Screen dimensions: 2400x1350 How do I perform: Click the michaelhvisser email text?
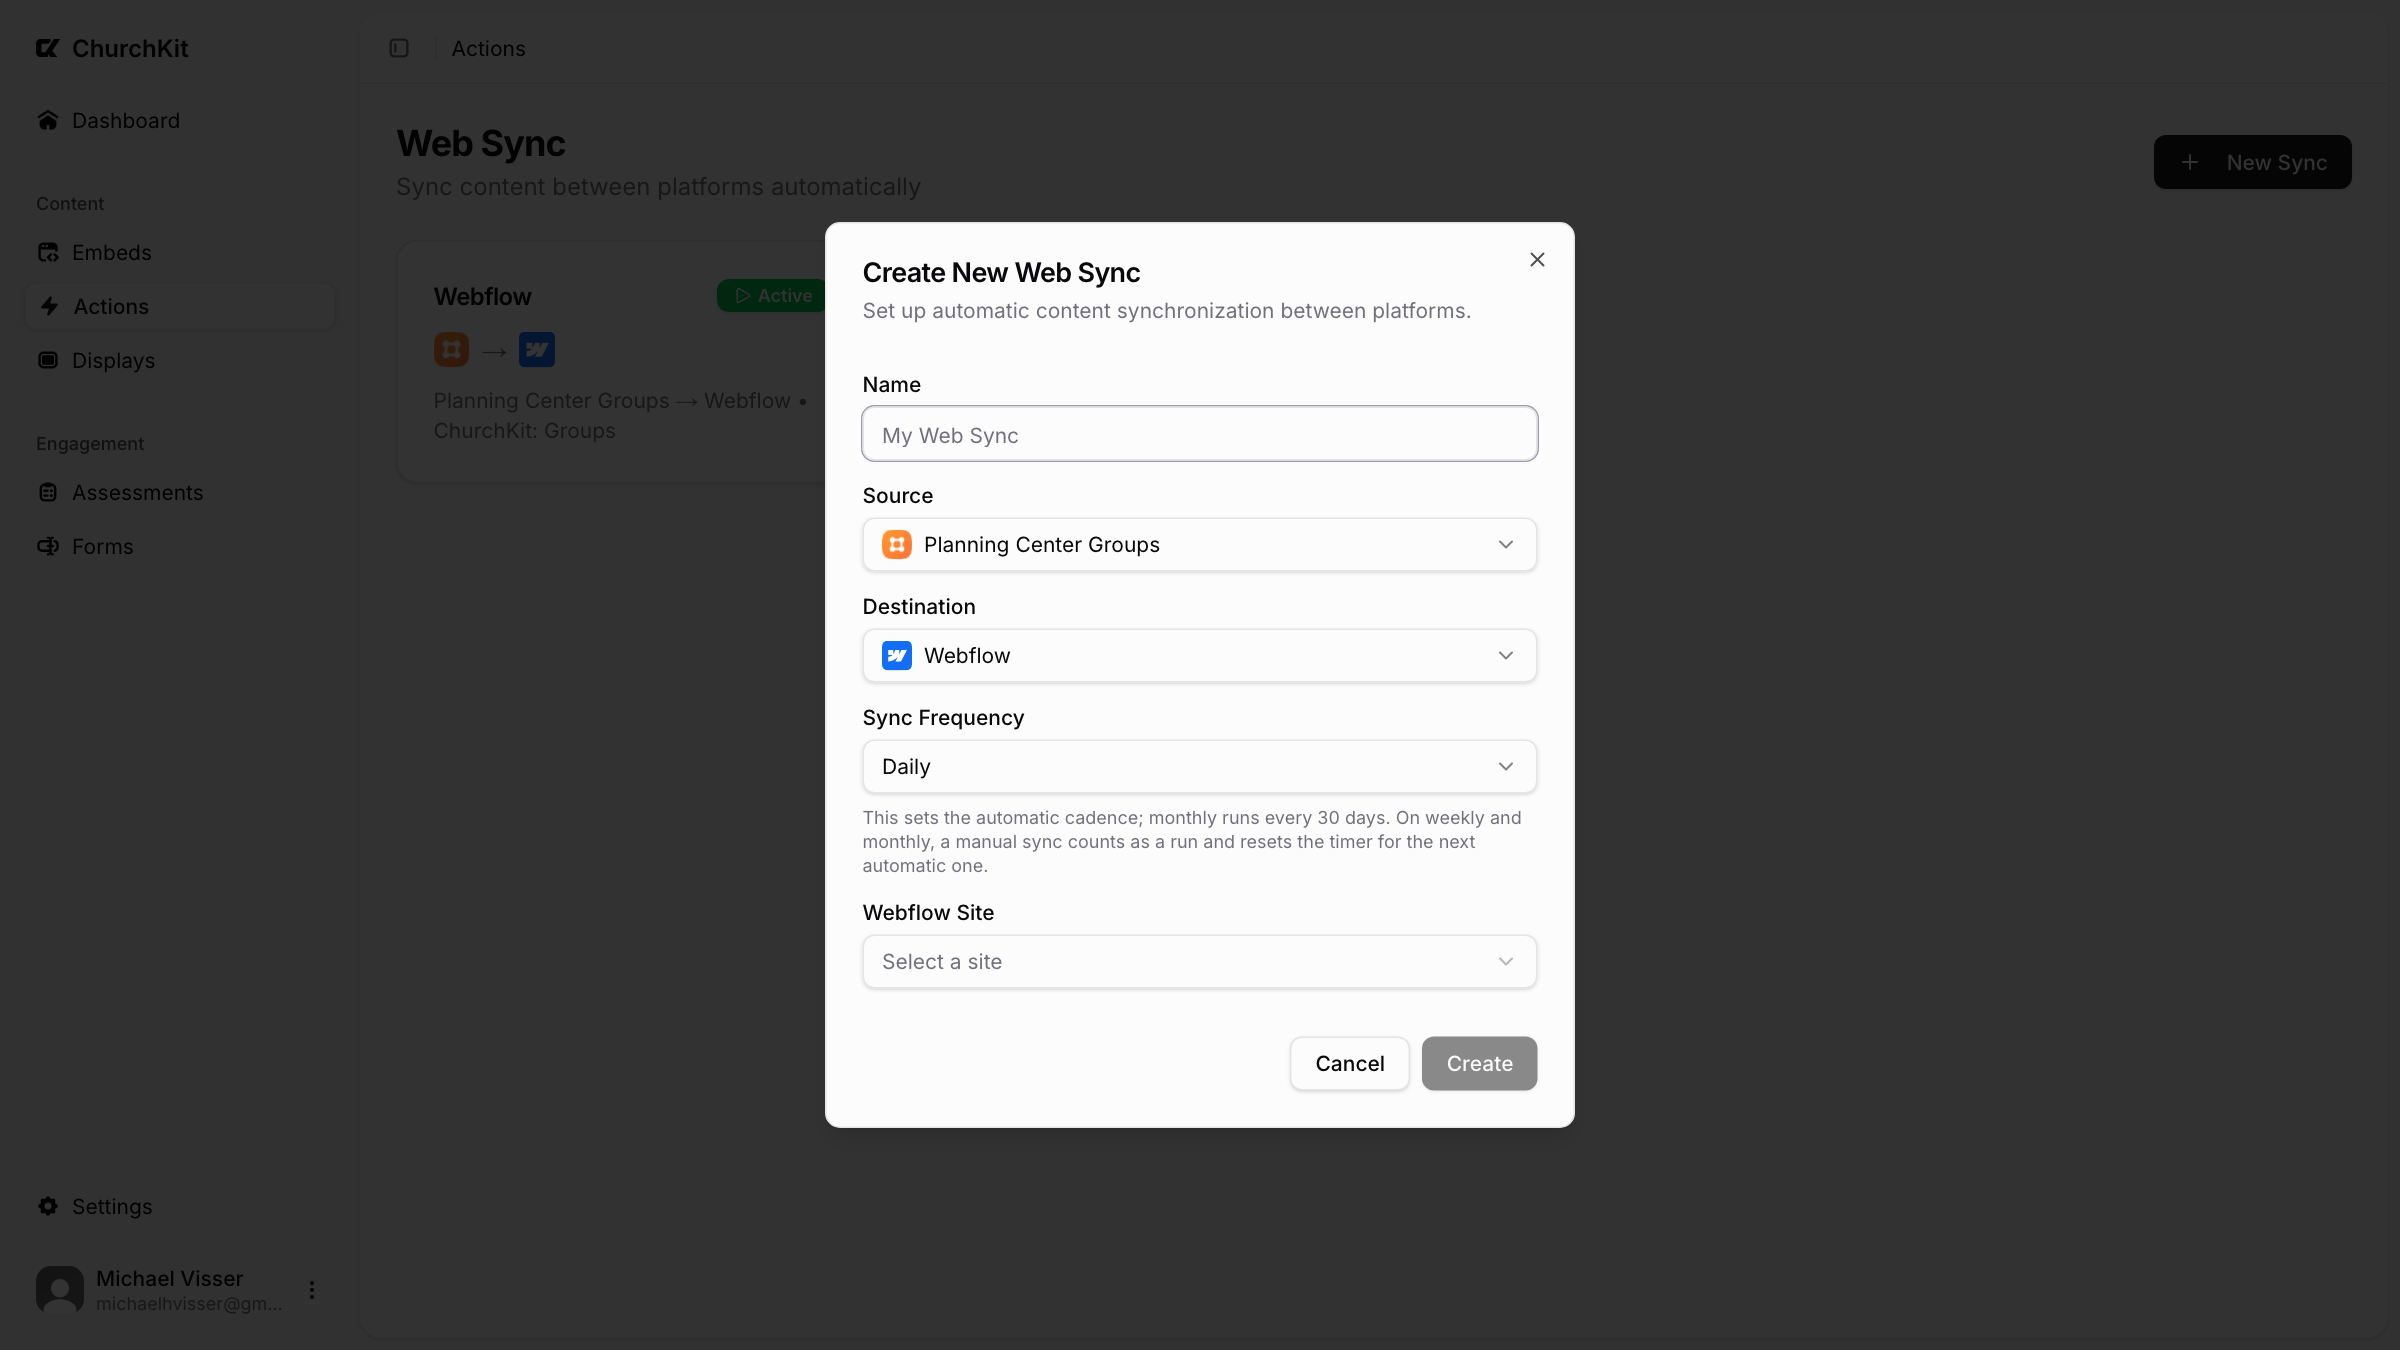tap(189, 1304)
